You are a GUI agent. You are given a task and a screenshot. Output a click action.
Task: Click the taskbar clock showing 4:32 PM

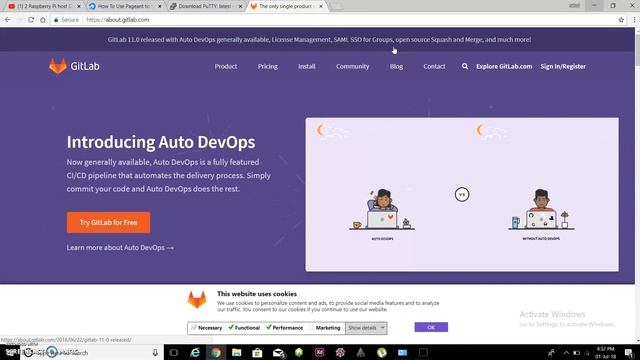point(605,353)
